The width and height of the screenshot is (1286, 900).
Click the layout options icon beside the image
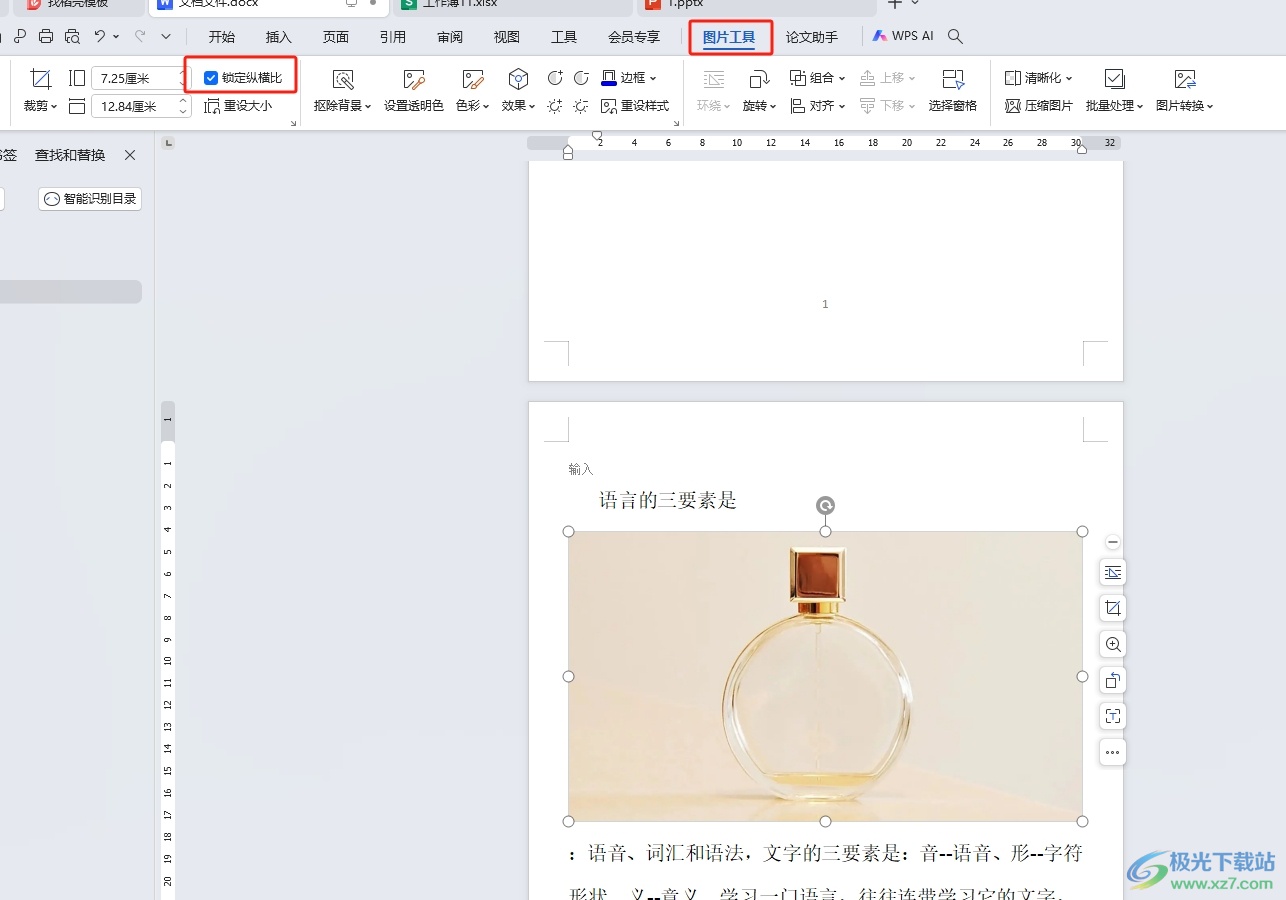point(1113,572)
